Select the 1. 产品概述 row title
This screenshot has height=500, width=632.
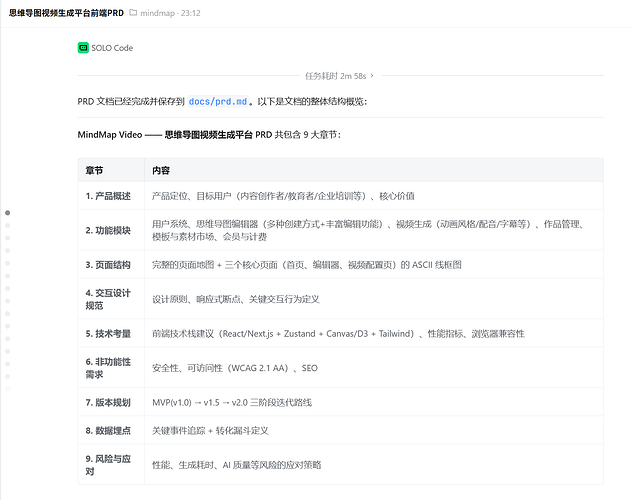point(108,196)
